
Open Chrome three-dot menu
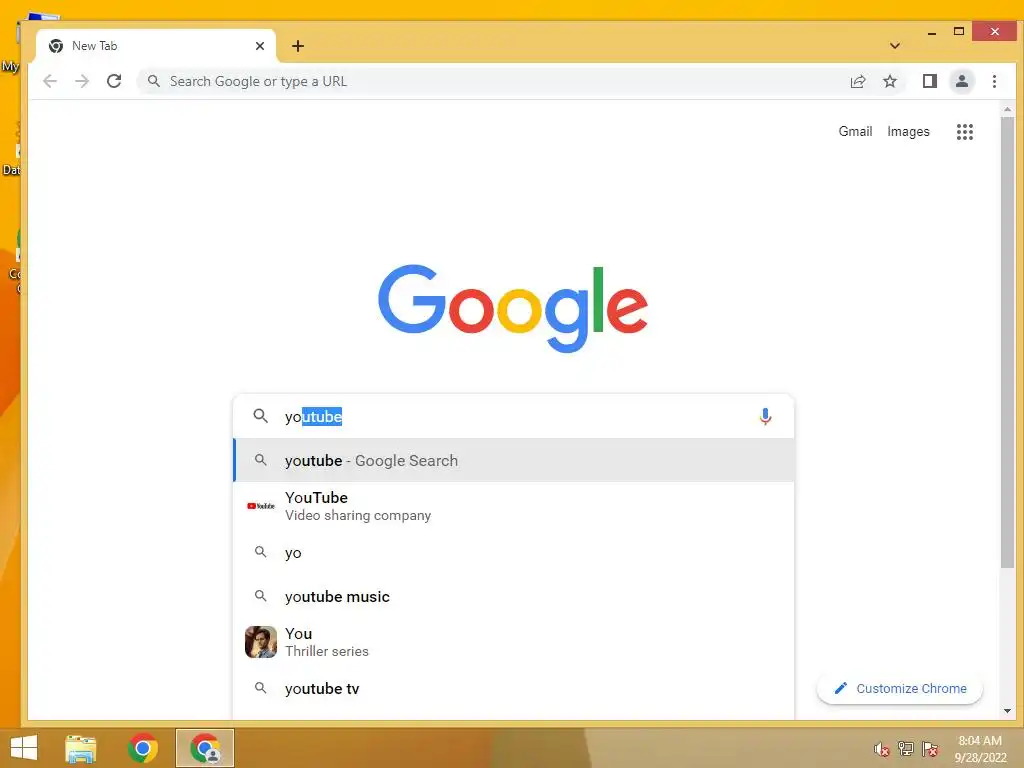pyautogui.click(x=994, y=81)
